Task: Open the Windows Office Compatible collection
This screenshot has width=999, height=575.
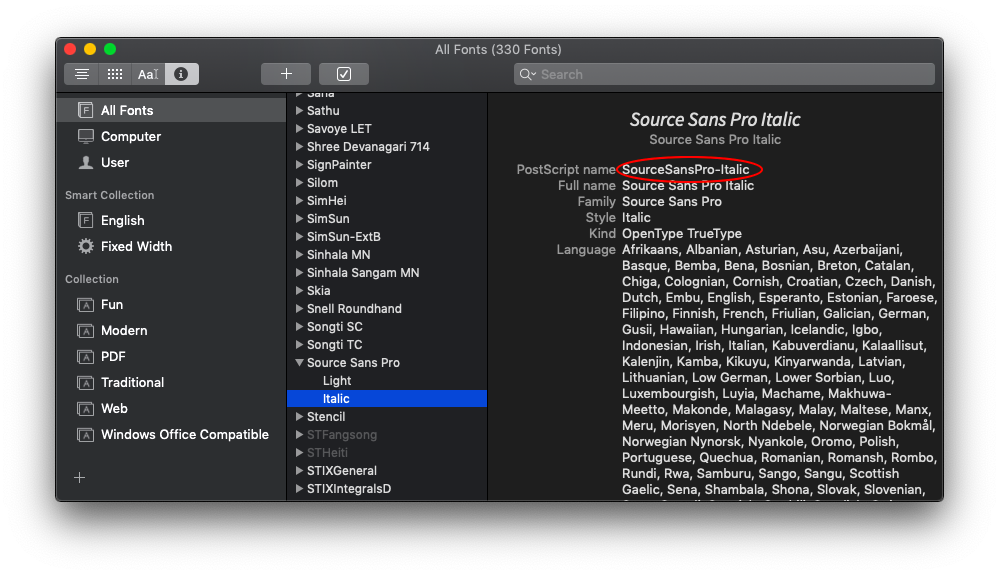Action: pos(184,434)
